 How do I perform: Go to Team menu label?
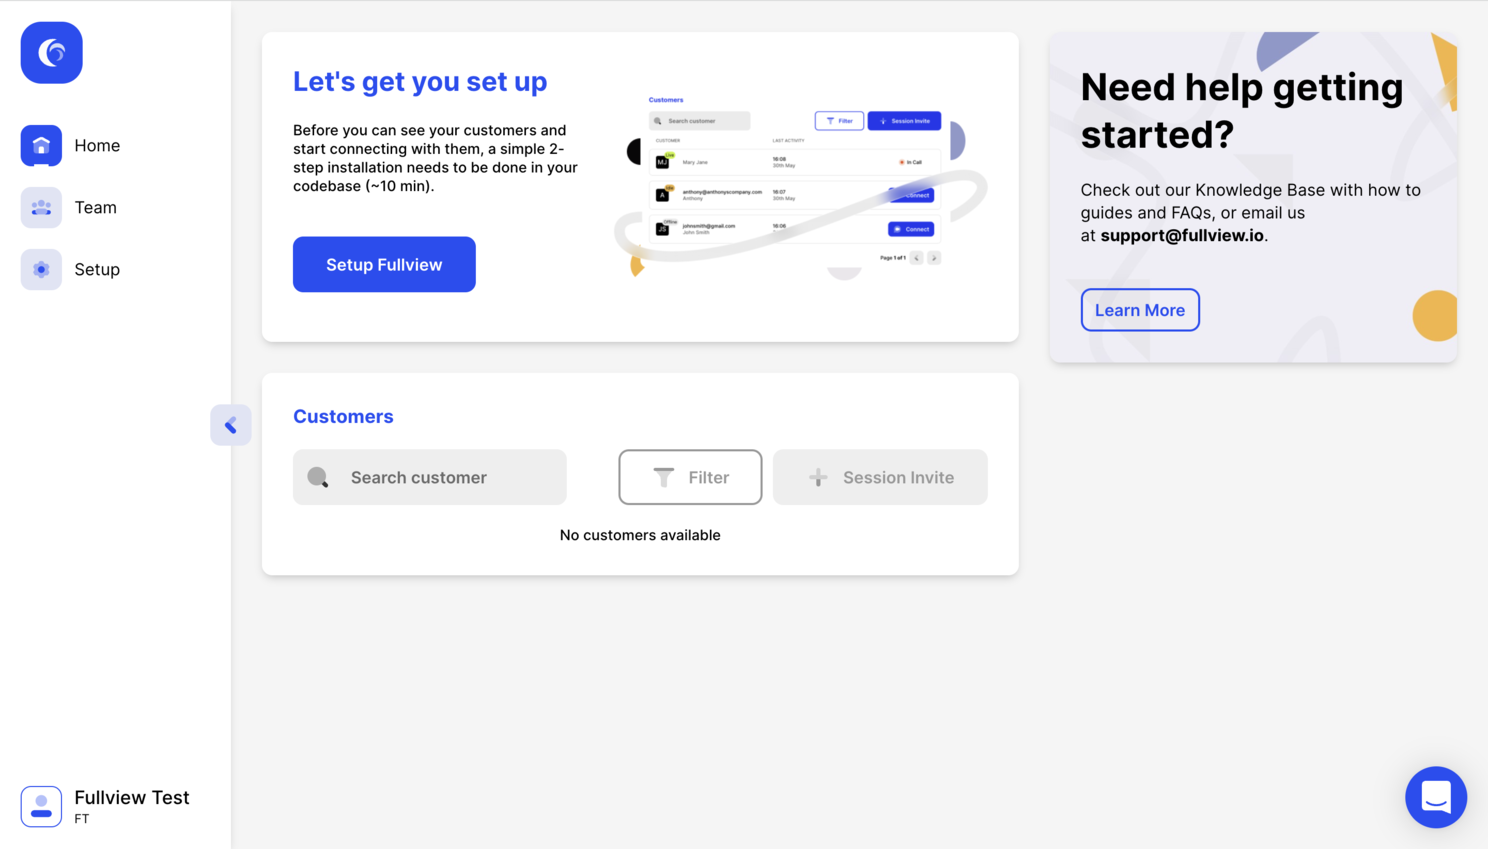tap(95, 208)
